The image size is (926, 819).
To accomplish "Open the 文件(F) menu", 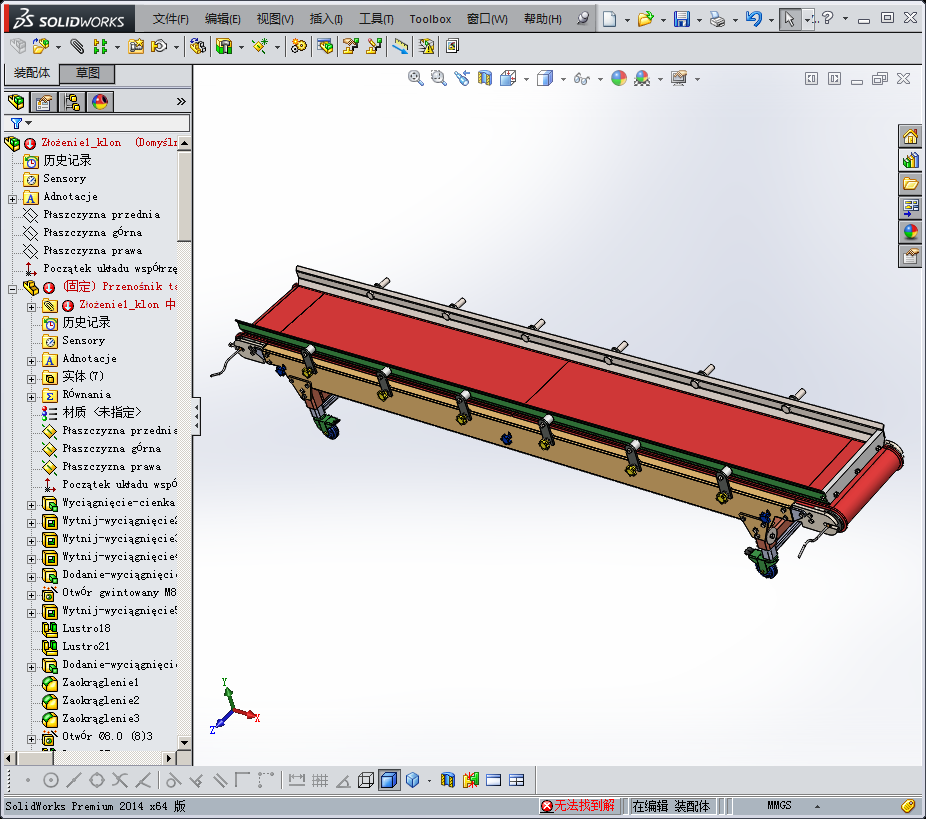I will (171, 19).
